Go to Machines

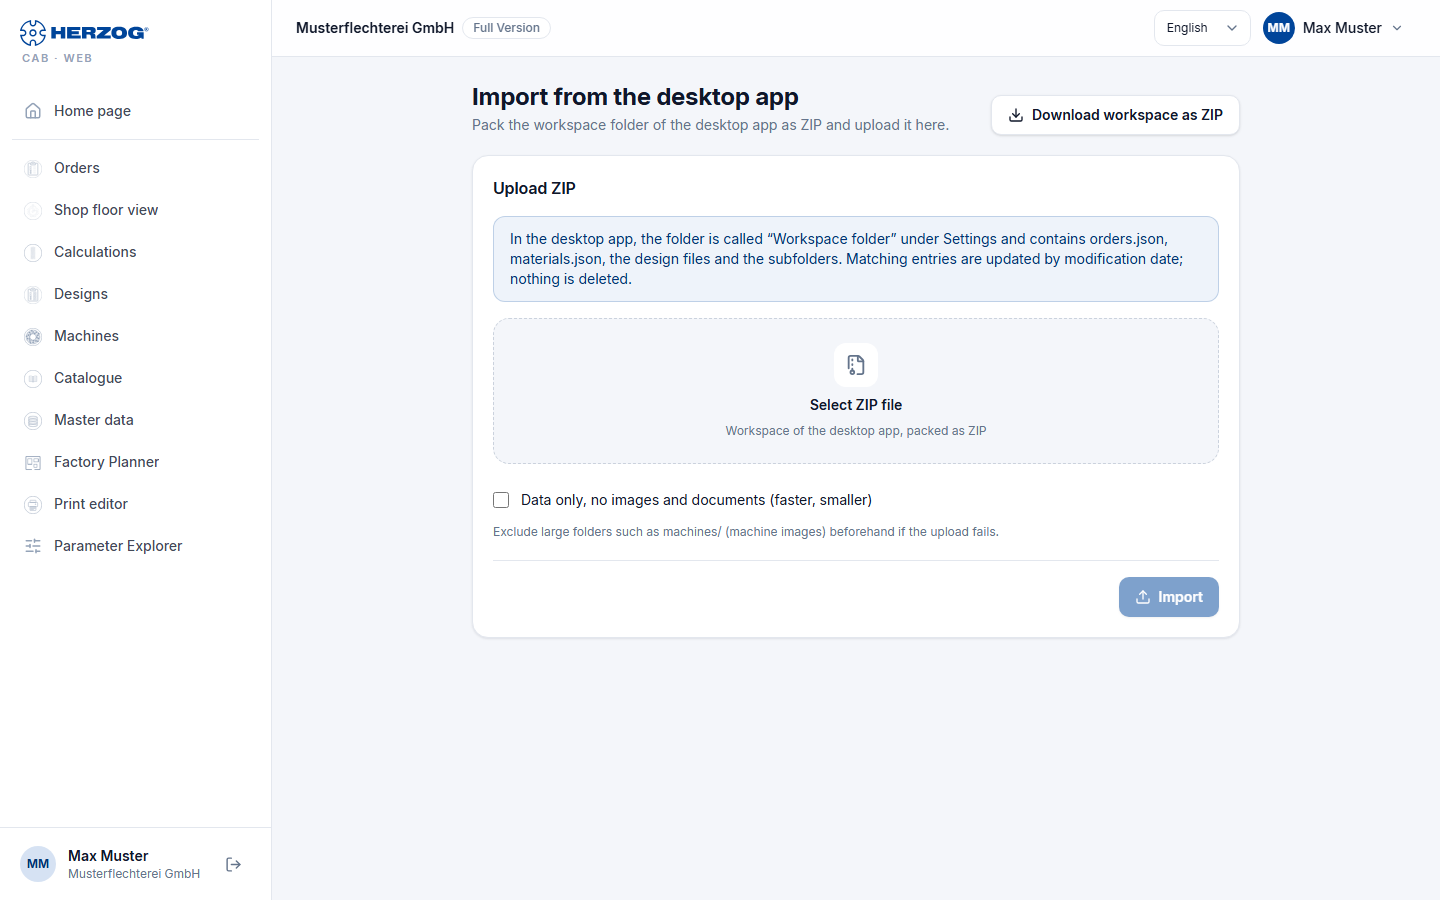[135, 336]
